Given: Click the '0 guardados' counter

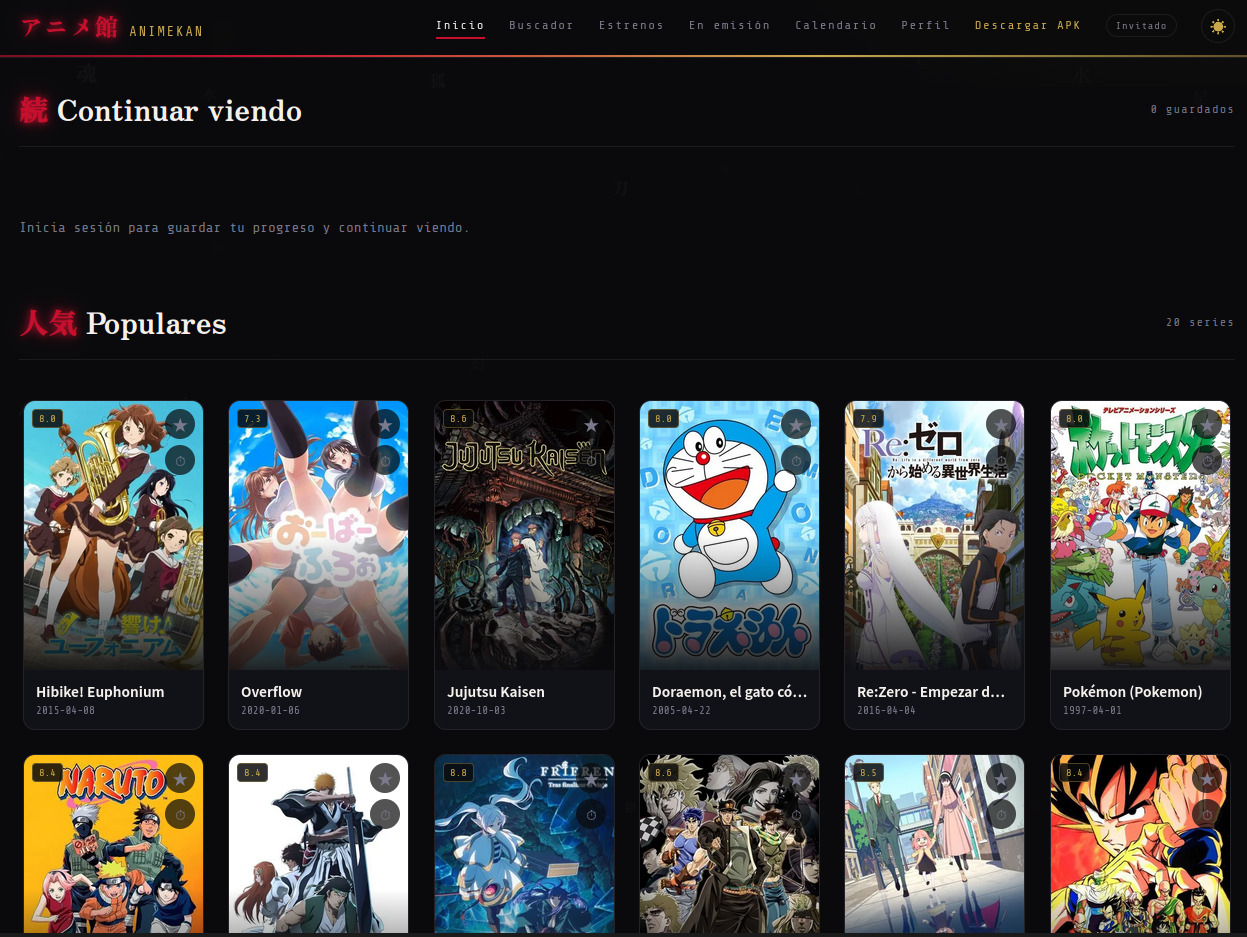Looking at the screenshot, I should pos(1192,109).
